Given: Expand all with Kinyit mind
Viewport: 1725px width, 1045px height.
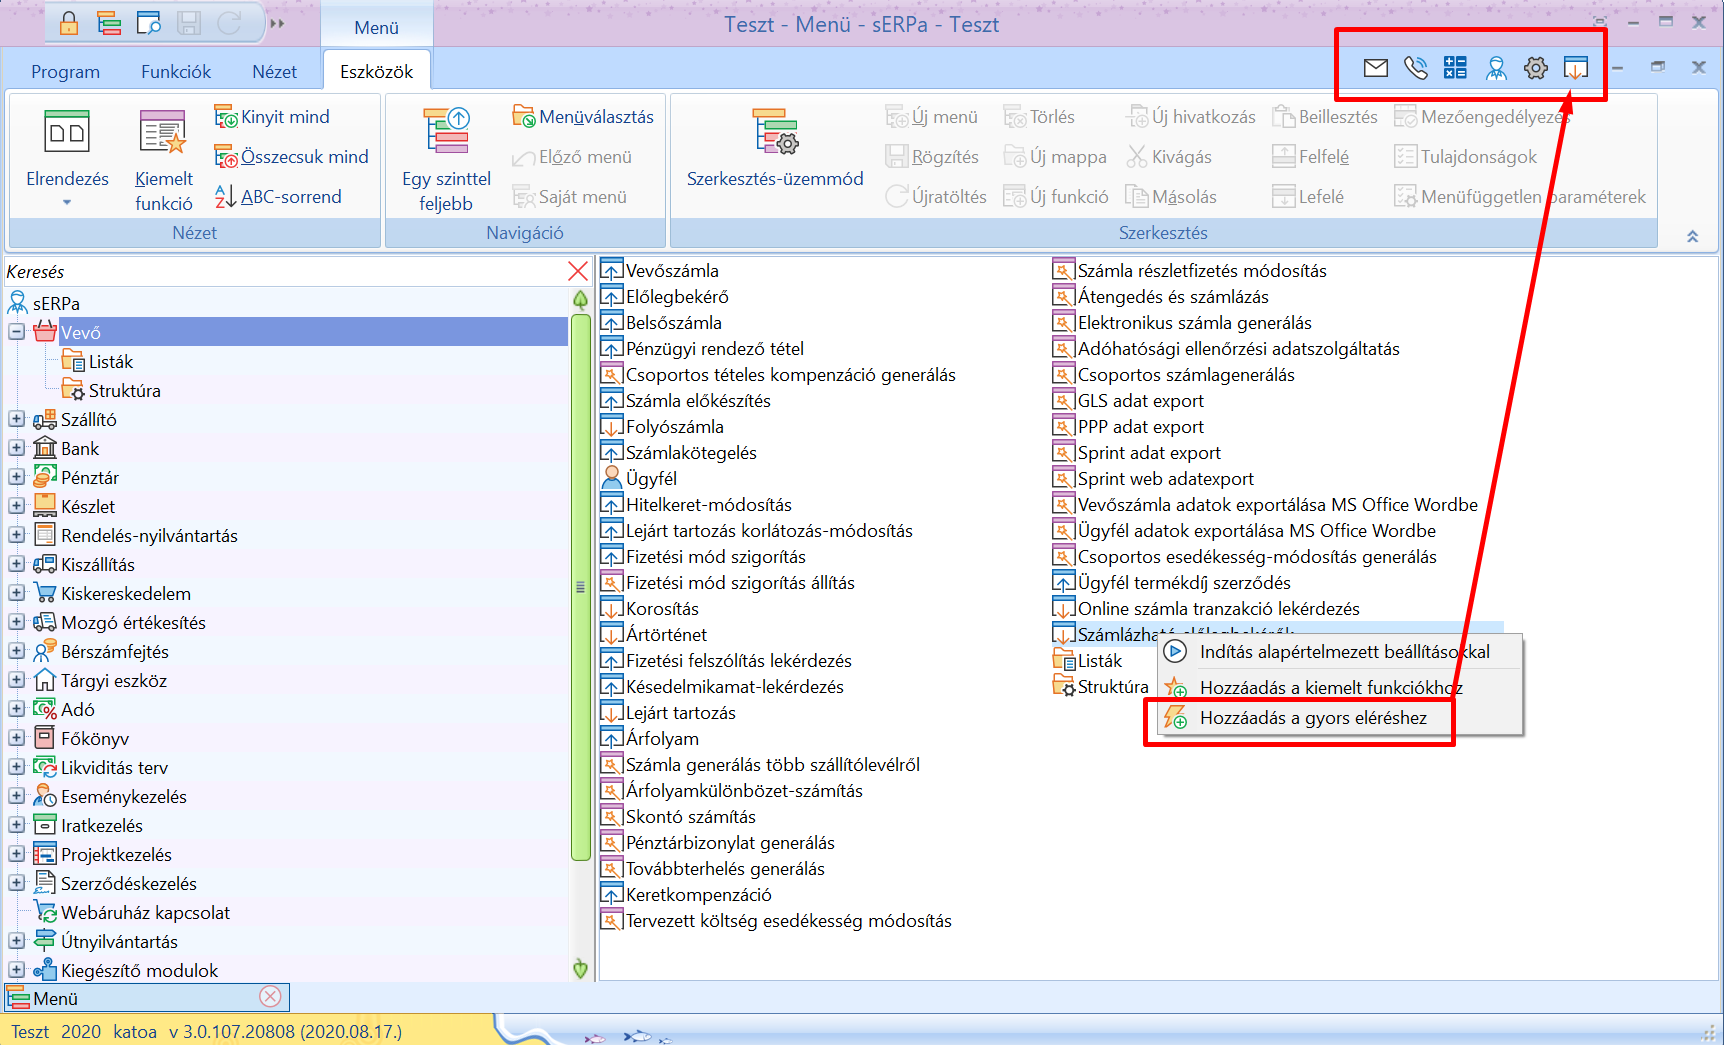Looking at the screenshot, I should 272,117.
